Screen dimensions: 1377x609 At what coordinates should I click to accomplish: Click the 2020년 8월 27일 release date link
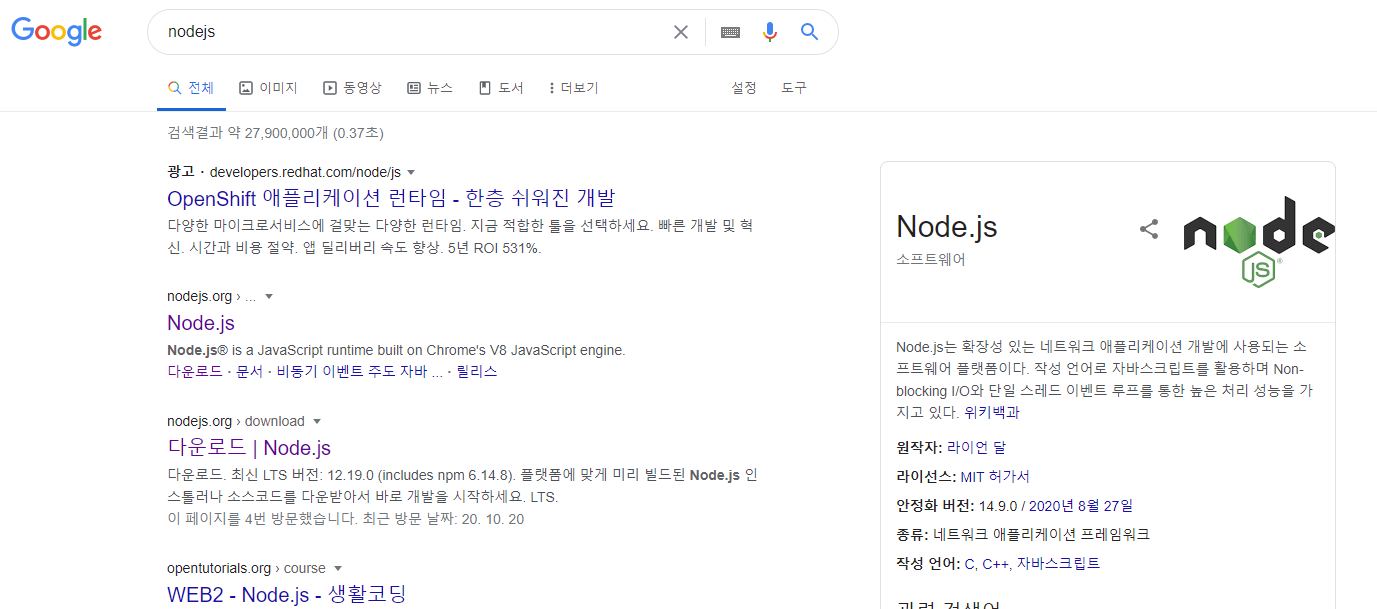(1079, 505)
